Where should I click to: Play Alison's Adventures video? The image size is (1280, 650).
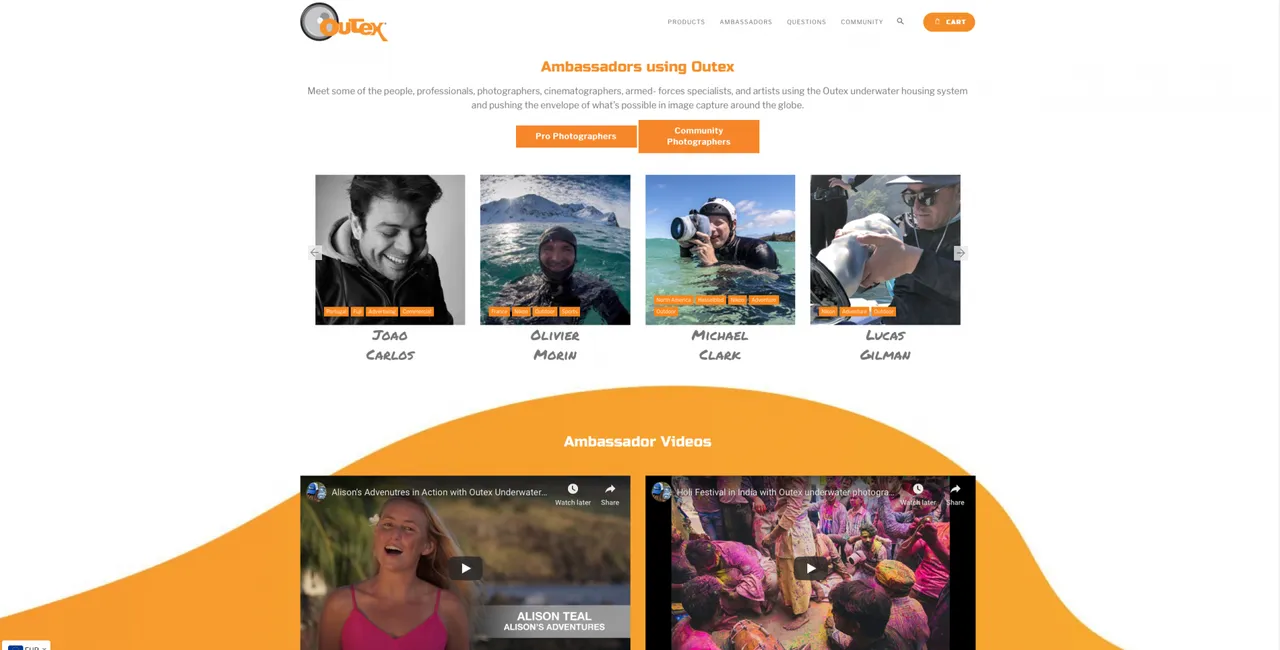[x=465, y=568]
